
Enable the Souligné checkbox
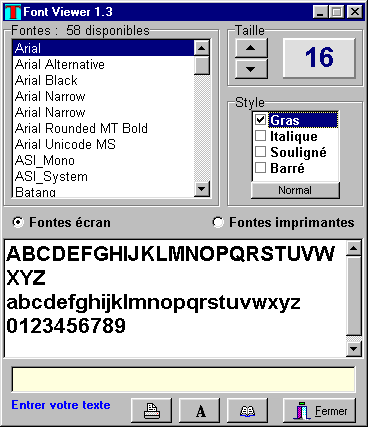tap(260, 152)
